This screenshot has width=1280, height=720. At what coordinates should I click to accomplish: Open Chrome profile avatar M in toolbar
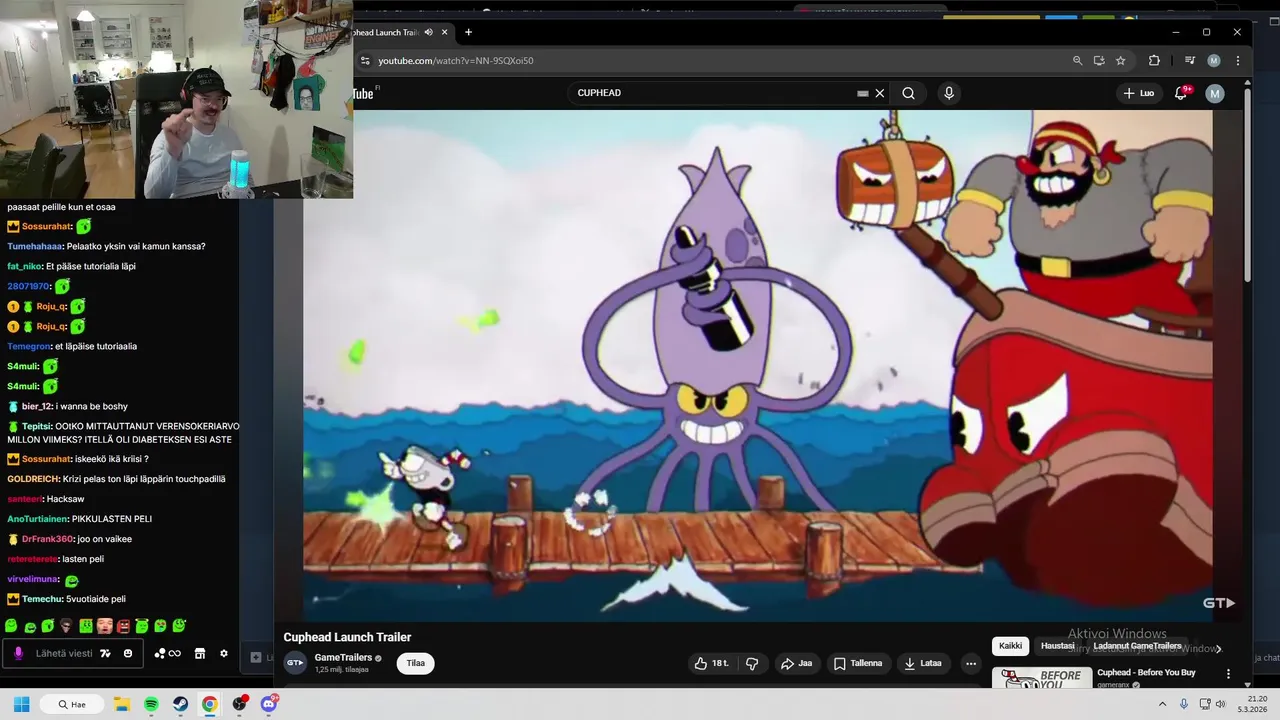(x=1214, y=61)
